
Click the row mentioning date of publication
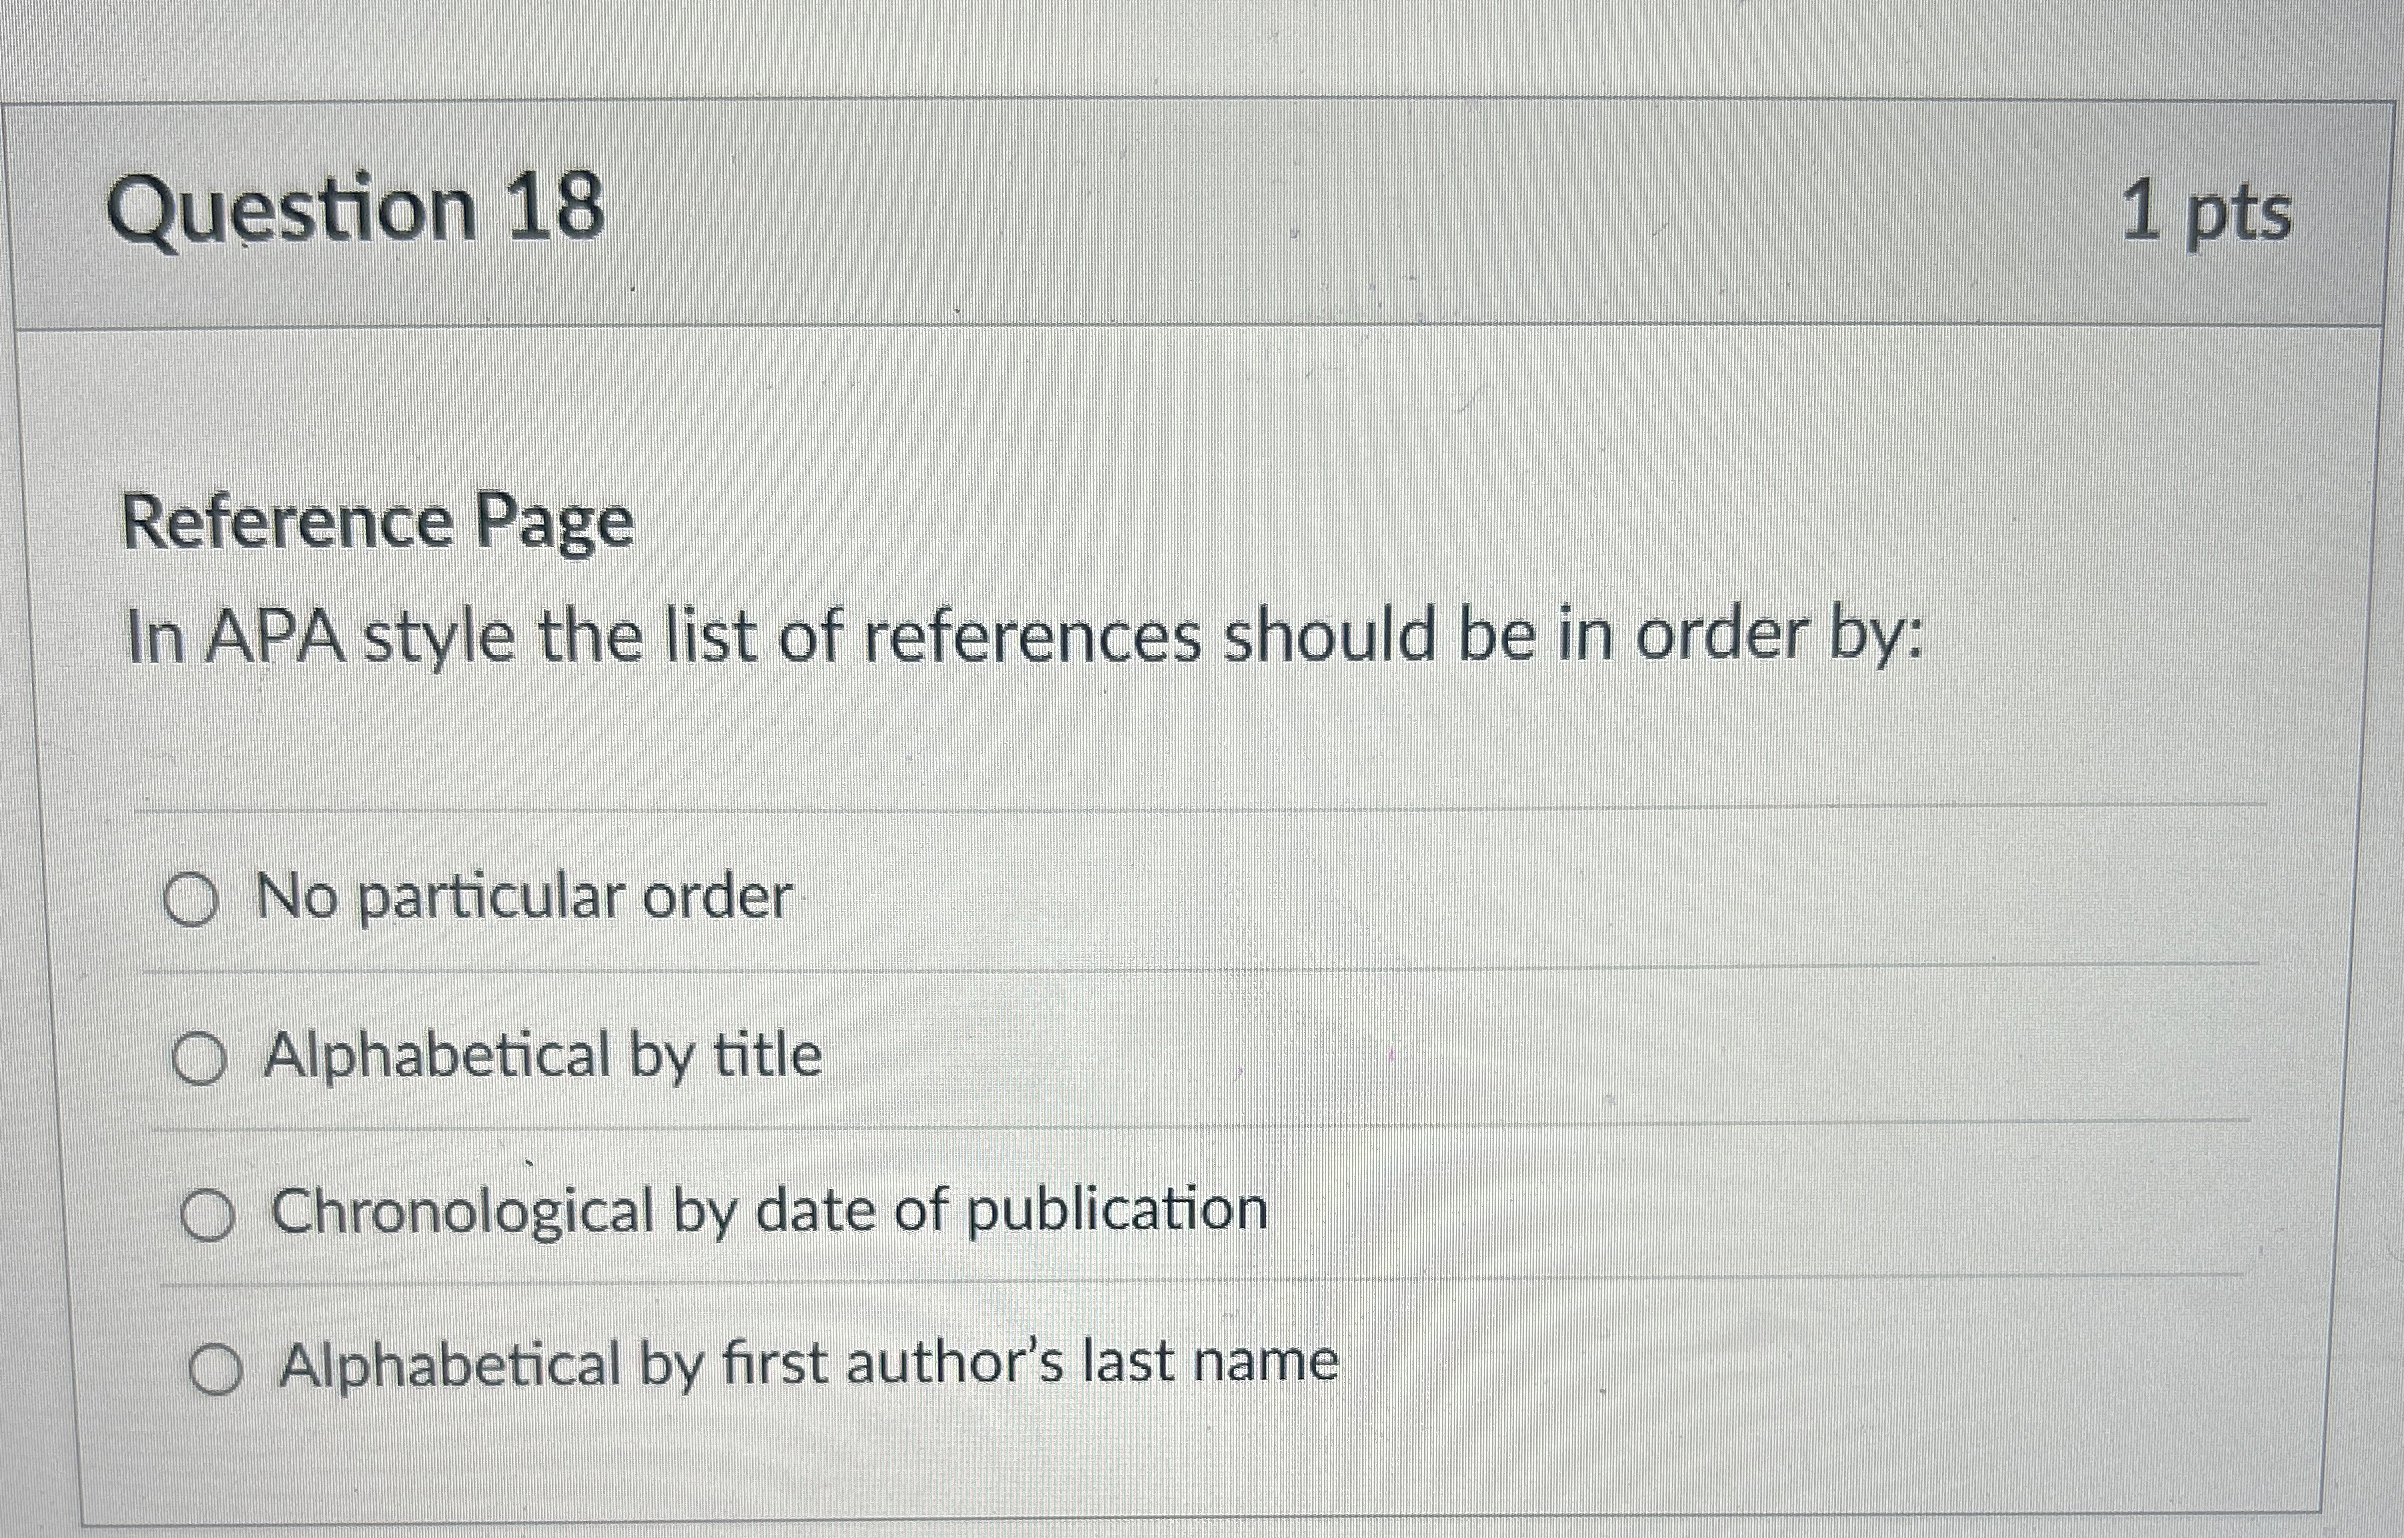tap(768, 1210)
